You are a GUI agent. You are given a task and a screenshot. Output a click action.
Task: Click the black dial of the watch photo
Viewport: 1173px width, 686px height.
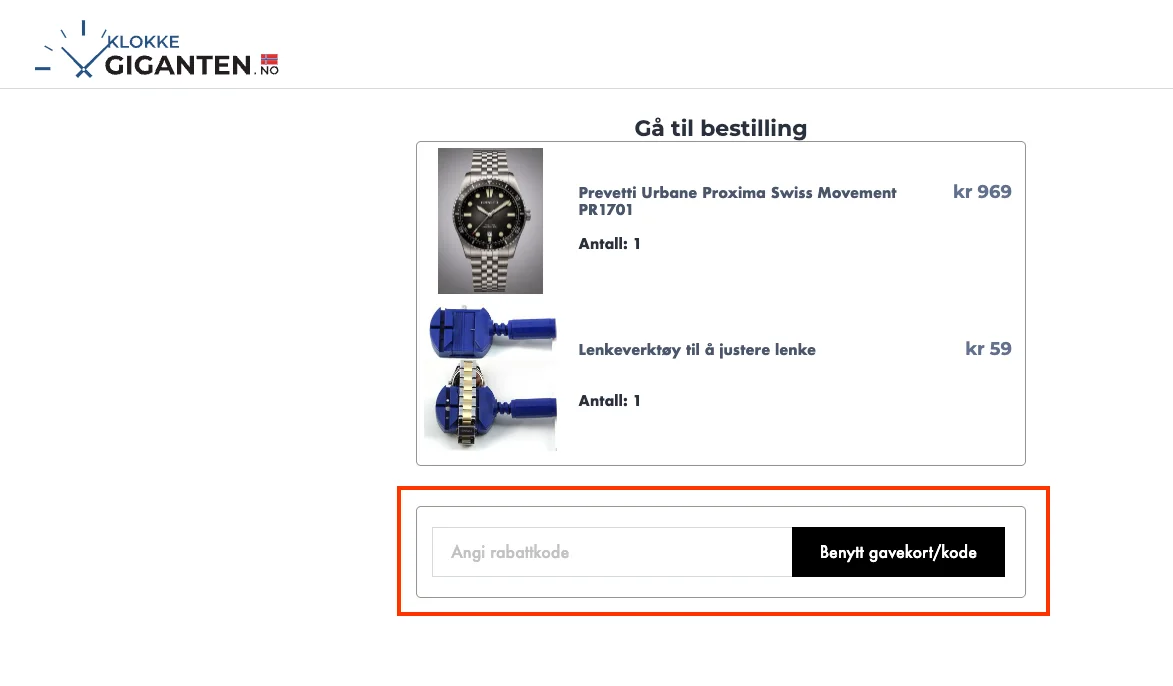[490, 211]
